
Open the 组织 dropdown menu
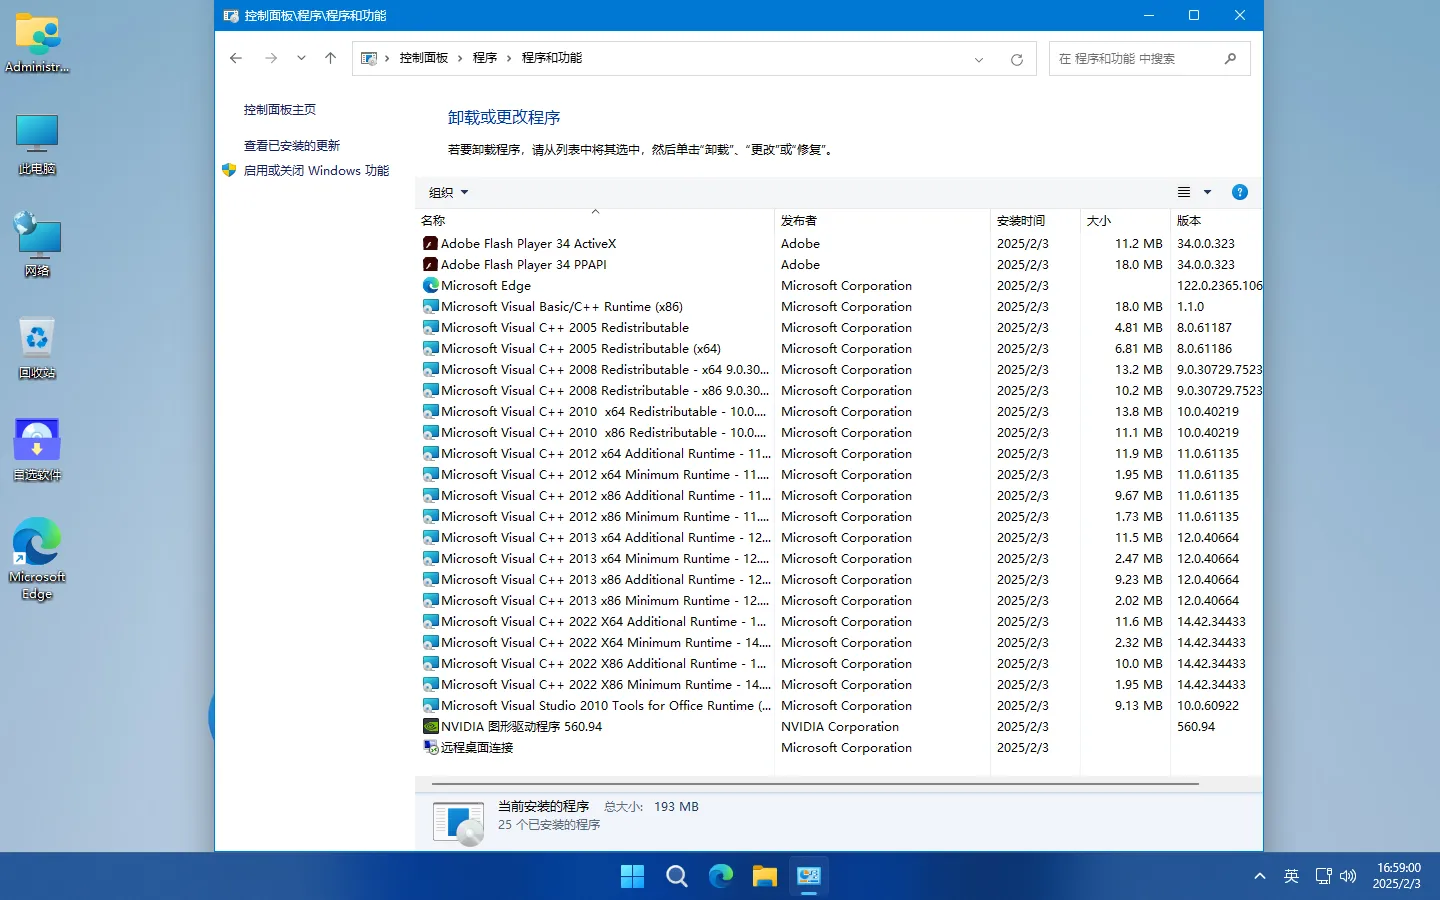448,192
